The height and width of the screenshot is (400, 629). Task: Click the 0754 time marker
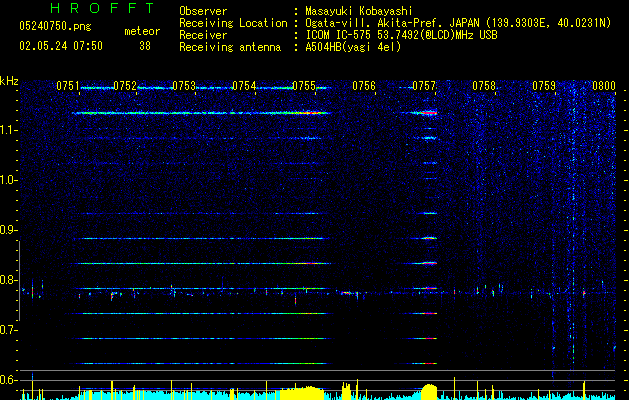pos(244,86)
